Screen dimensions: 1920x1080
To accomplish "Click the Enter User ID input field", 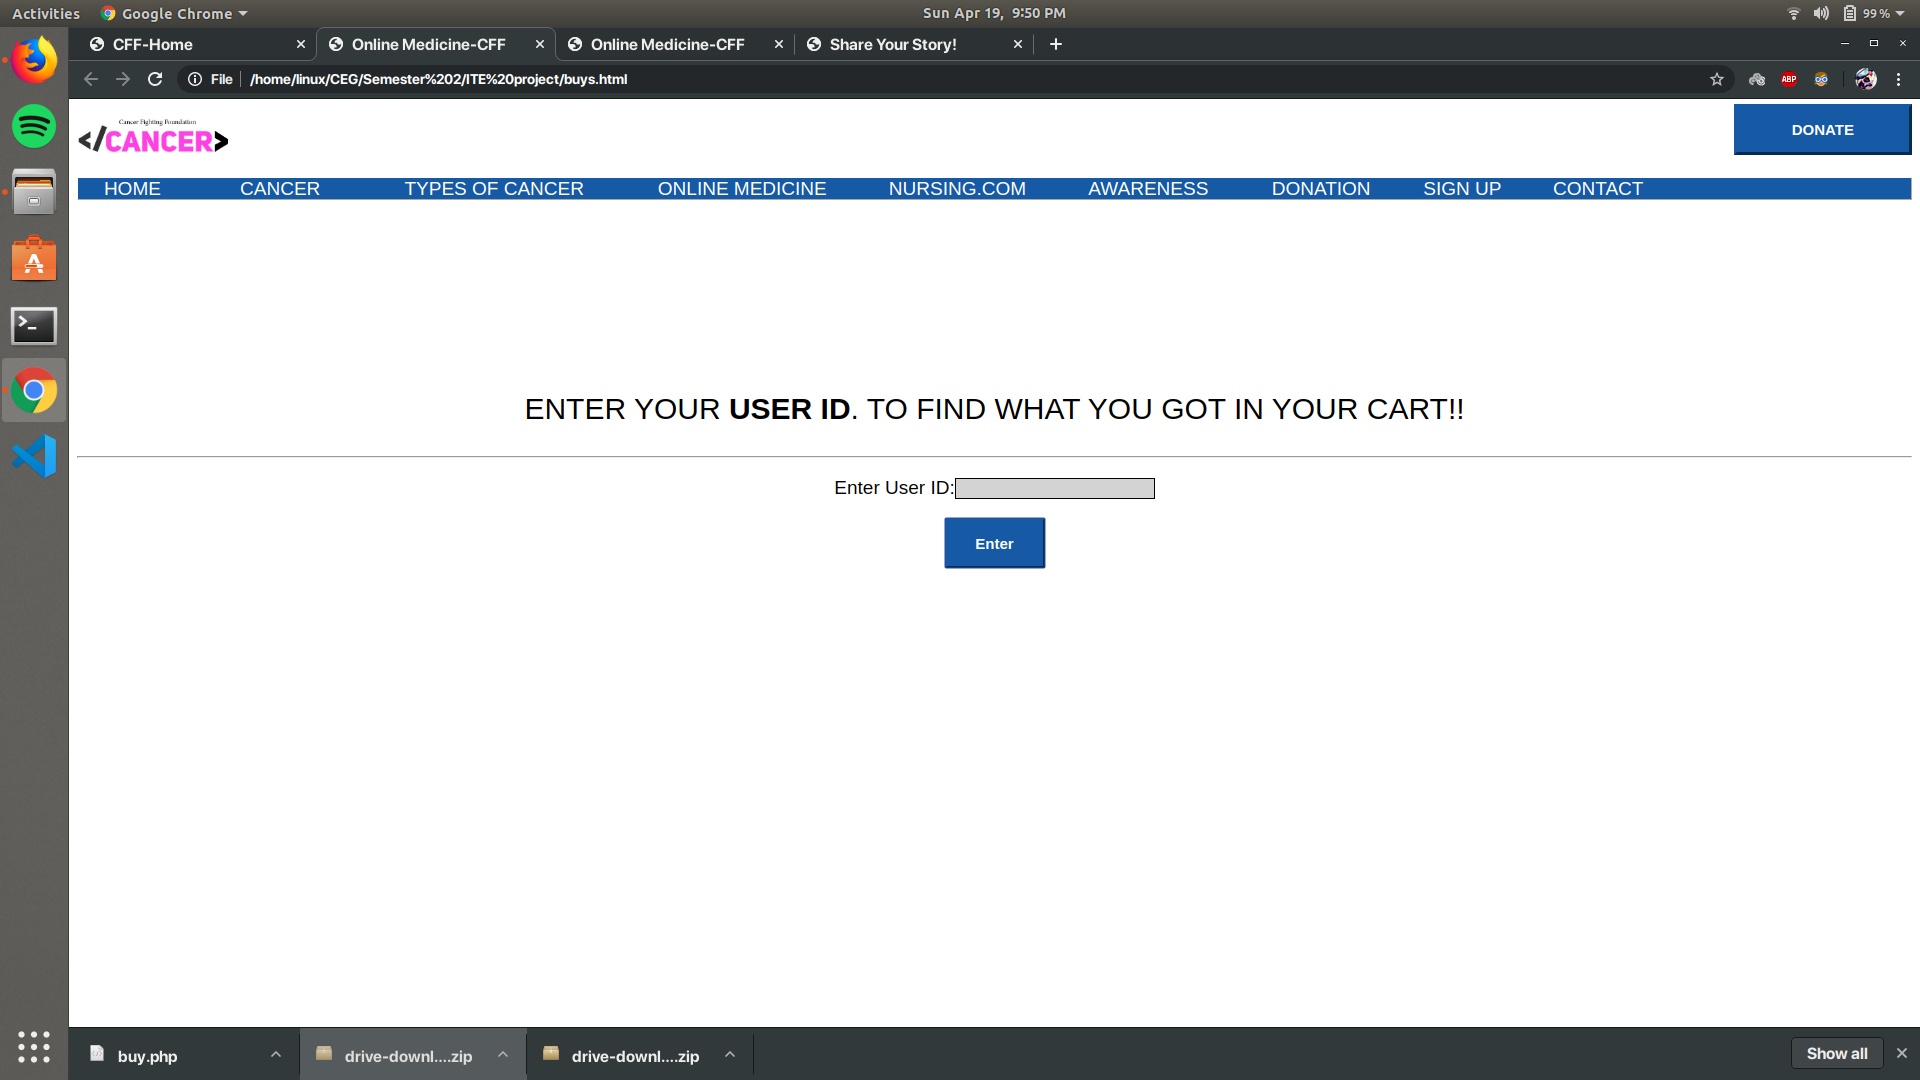I will [1054, 488].
